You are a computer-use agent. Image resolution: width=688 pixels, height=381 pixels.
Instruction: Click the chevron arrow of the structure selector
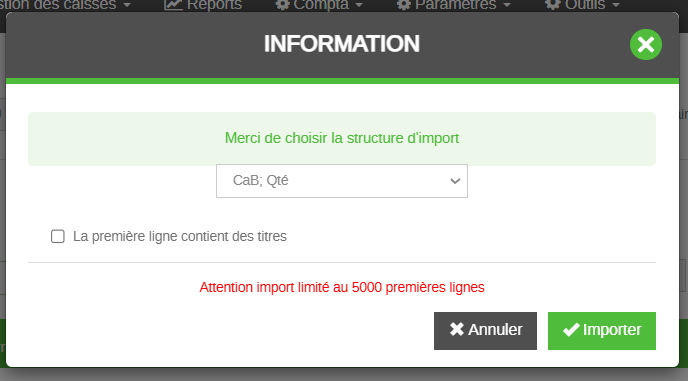click(455, 181)
